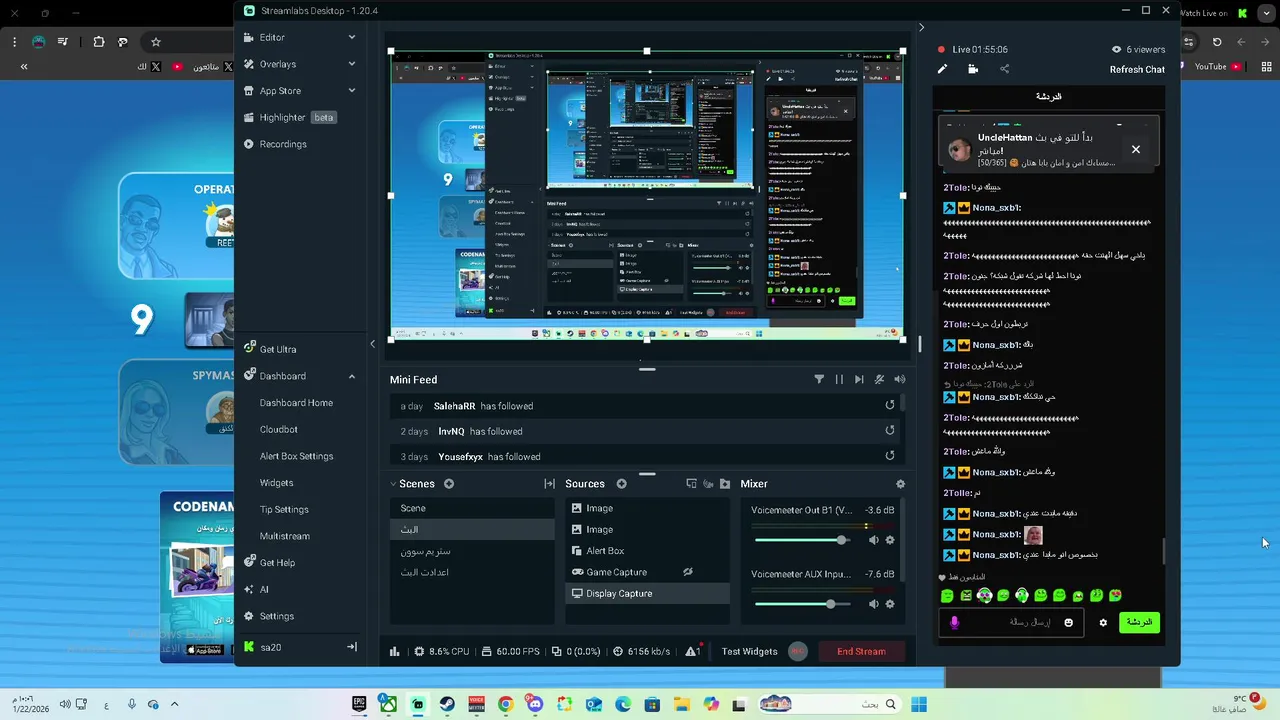Switch to the ستريم سوون scene

[x=472, y=551]
